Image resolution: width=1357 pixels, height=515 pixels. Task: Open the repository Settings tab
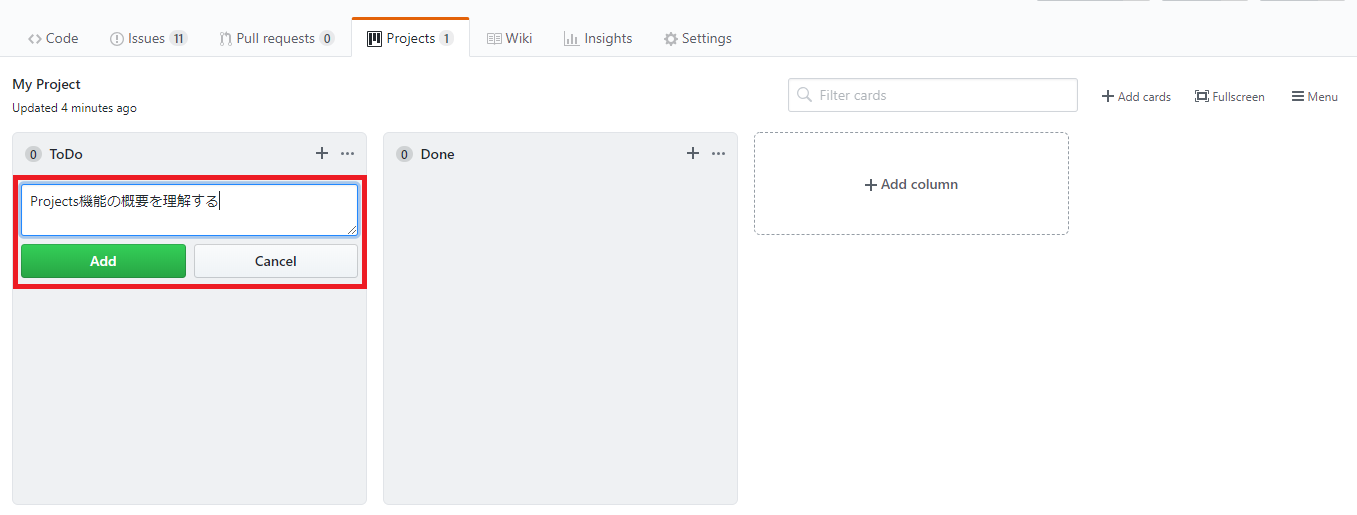[698, 38]
